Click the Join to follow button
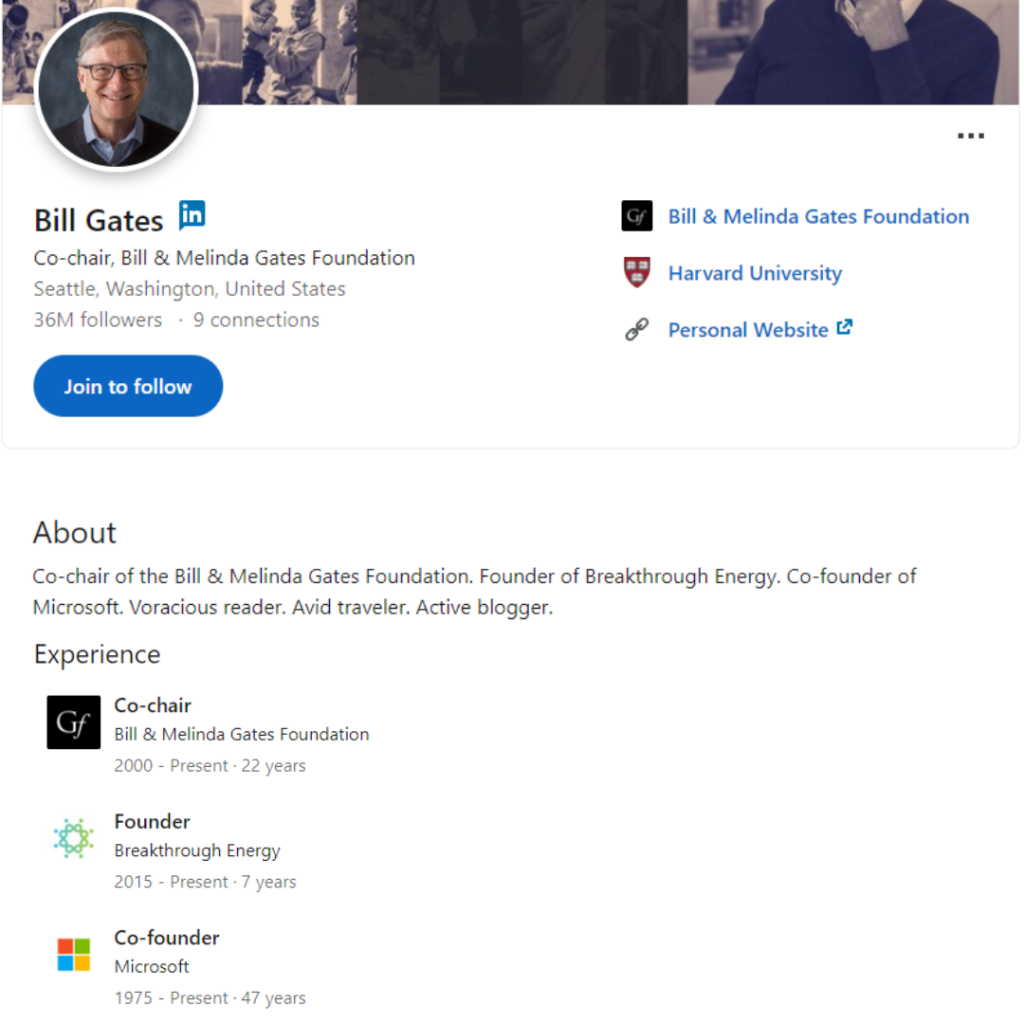Screen dimensions: 1024x1024 tap(128, 386)
